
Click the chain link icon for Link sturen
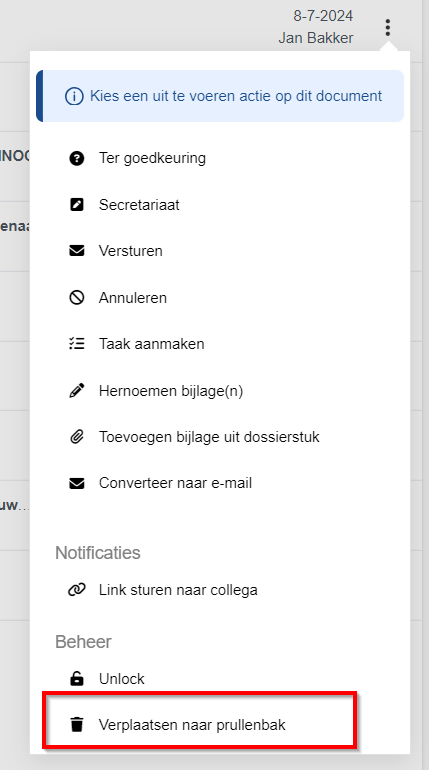coord(77,590)
